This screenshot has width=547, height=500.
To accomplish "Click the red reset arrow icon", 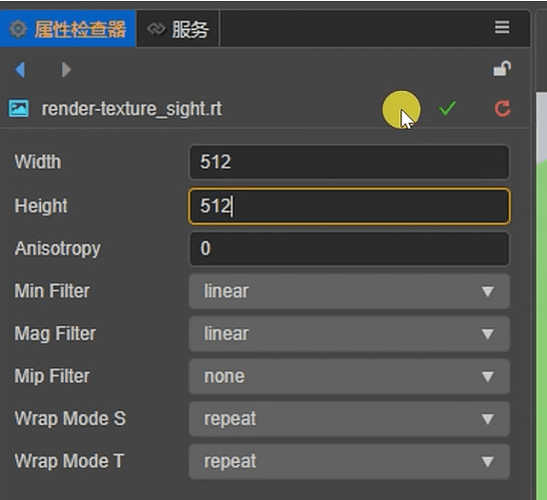I will click(502, 109).
